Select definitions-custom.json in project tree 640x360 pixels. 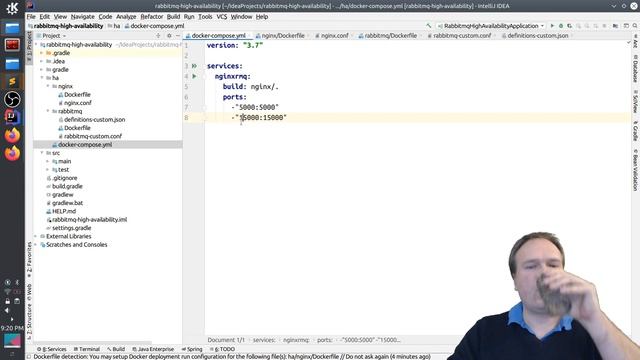coord(94,120)
